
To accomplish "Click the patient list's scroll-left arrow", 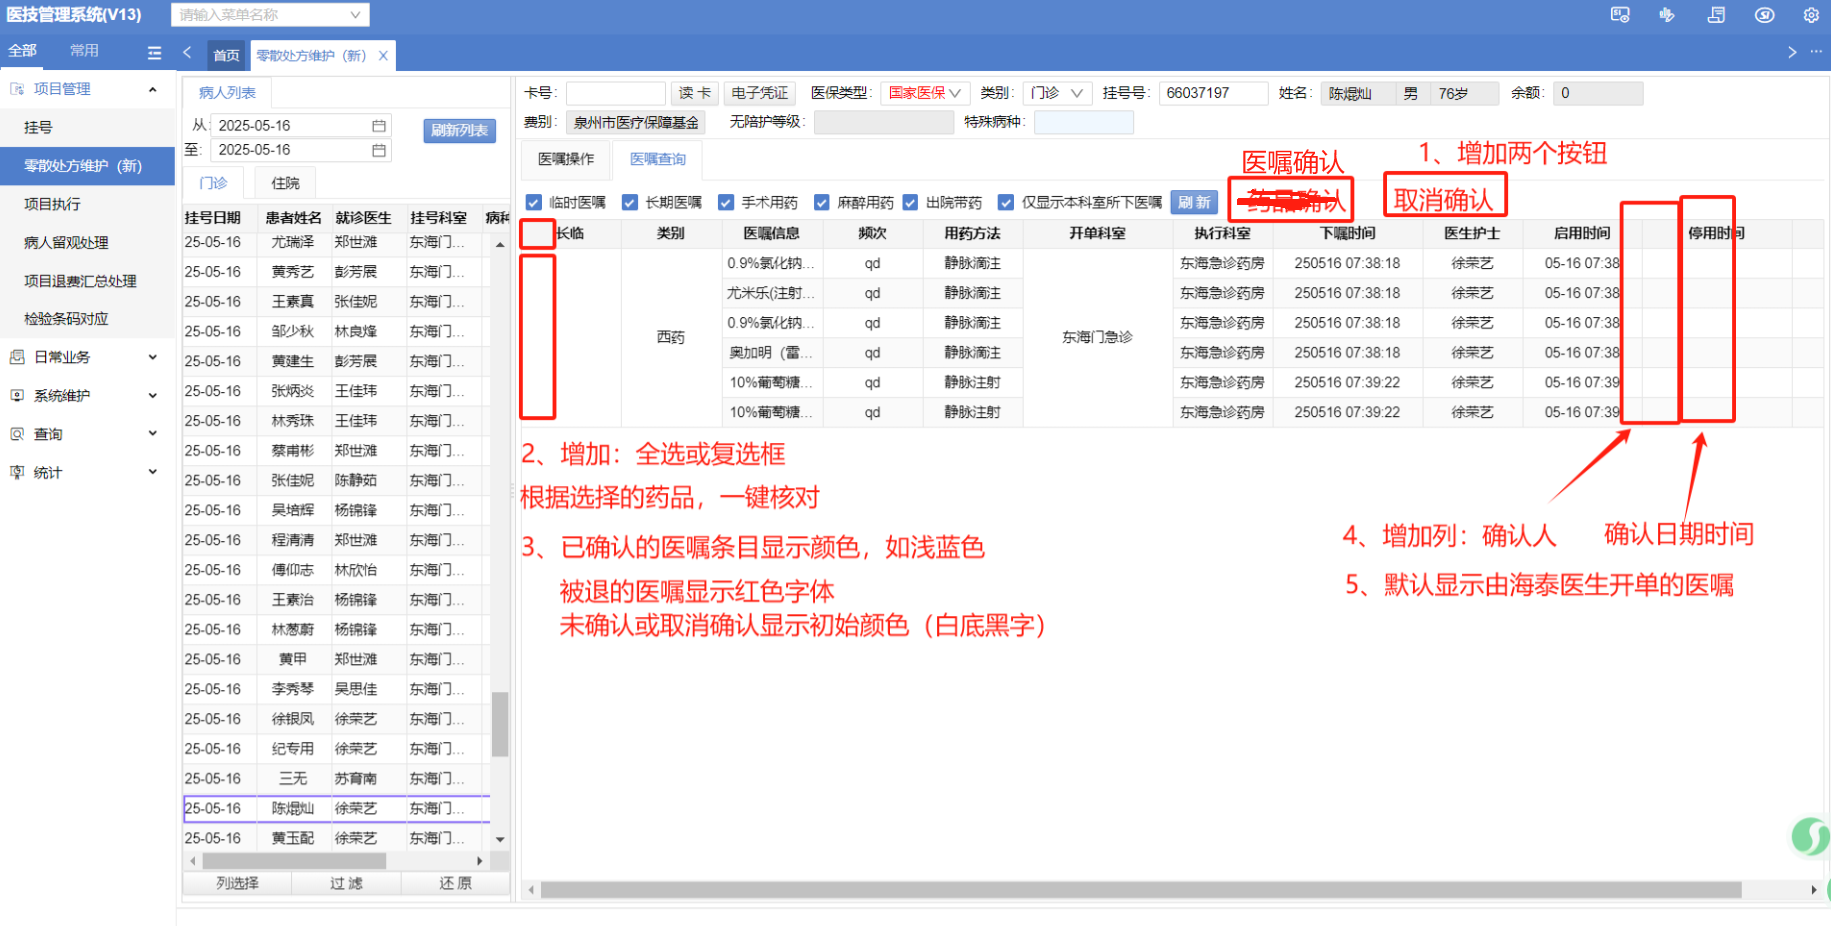I will tap(192, 861).
